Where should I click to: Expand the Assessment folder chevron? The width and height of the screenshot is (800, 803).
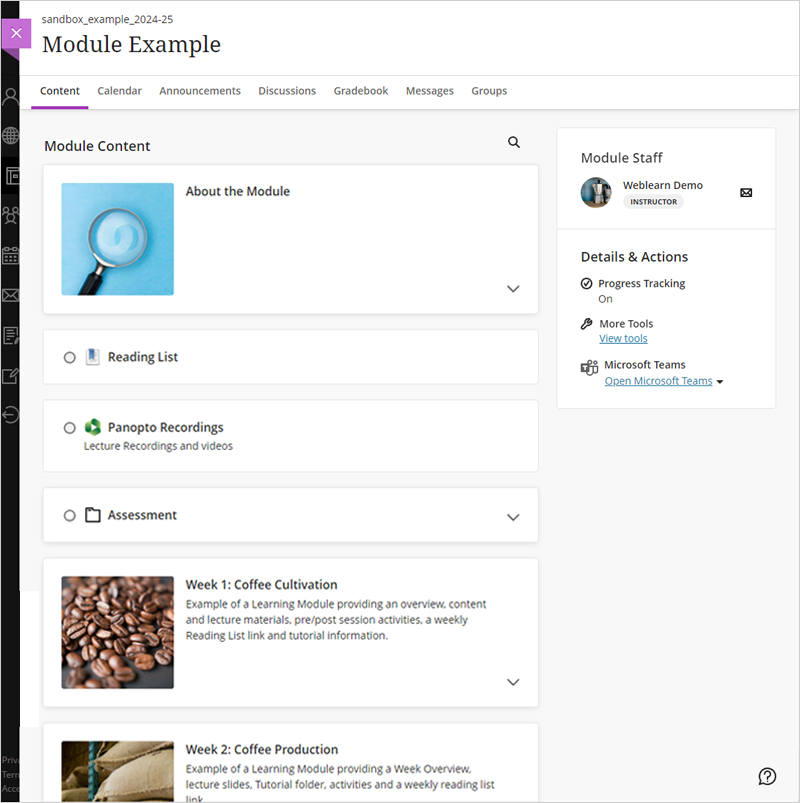pos(513,517)
